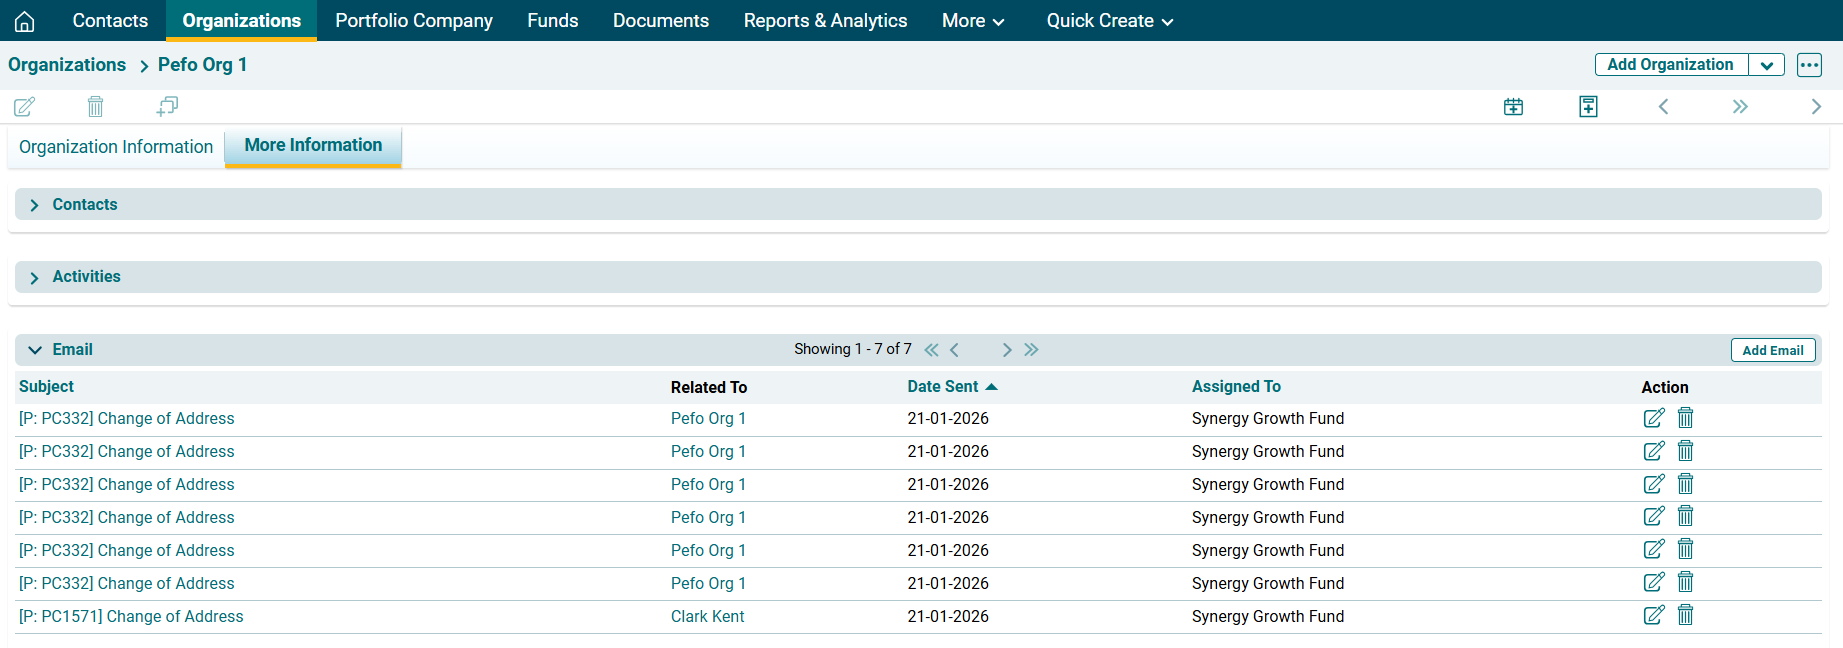Collapse the Email section
1843x648 pixels.
[35, 350]
